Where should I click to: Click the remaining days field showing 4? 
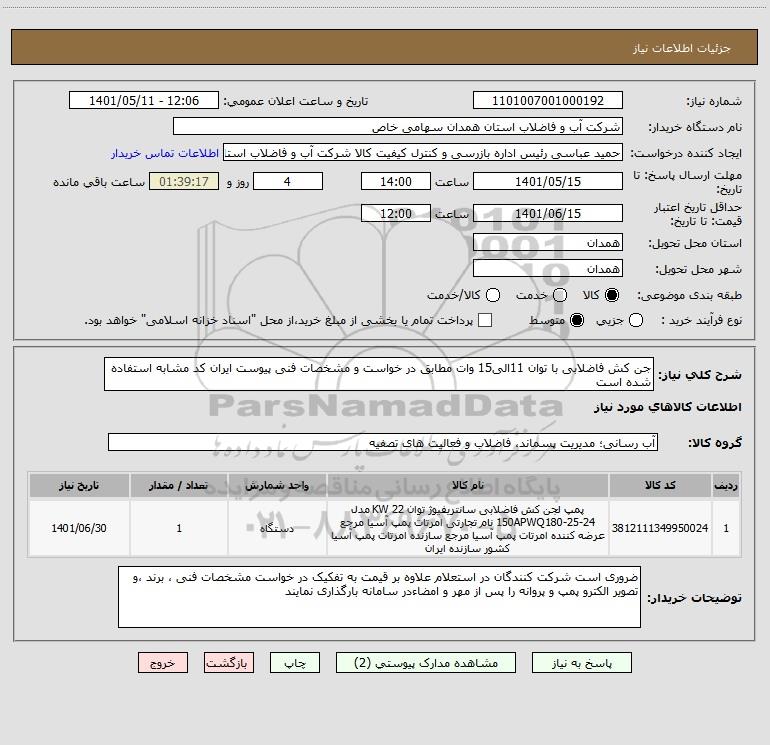coord(288,181)
